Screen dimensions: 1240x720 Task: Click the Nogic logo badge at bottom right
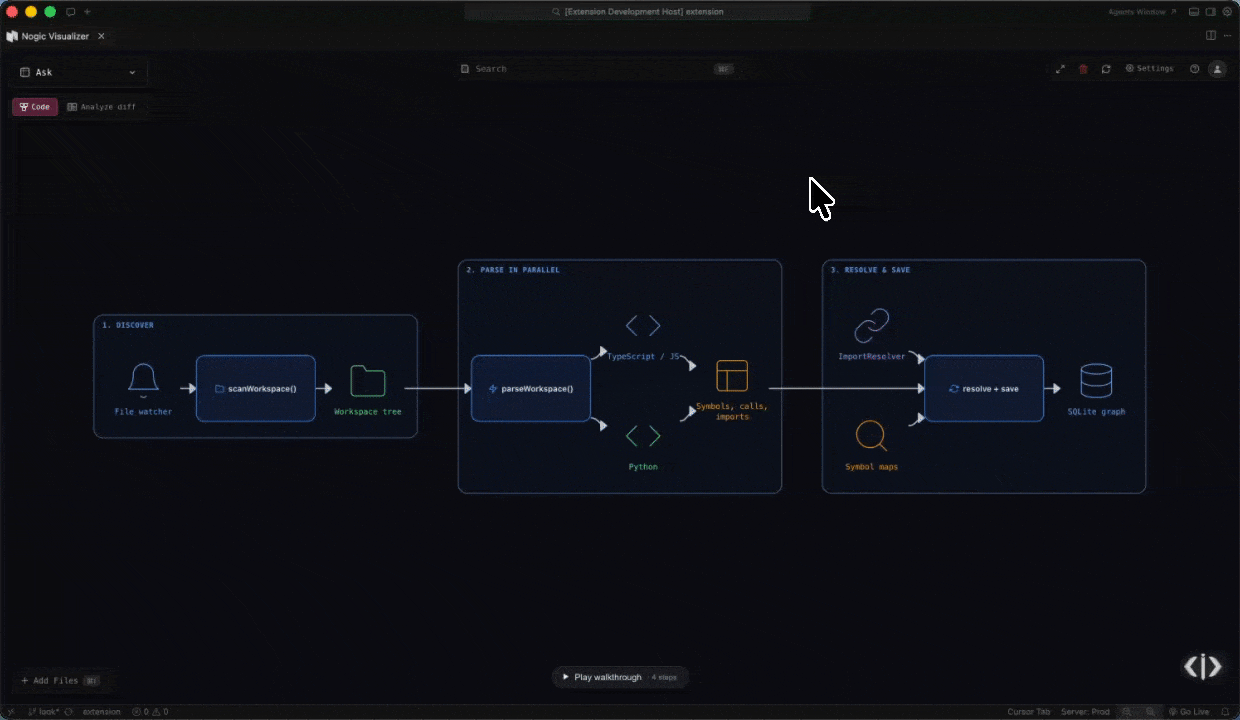click(1203, 667)
